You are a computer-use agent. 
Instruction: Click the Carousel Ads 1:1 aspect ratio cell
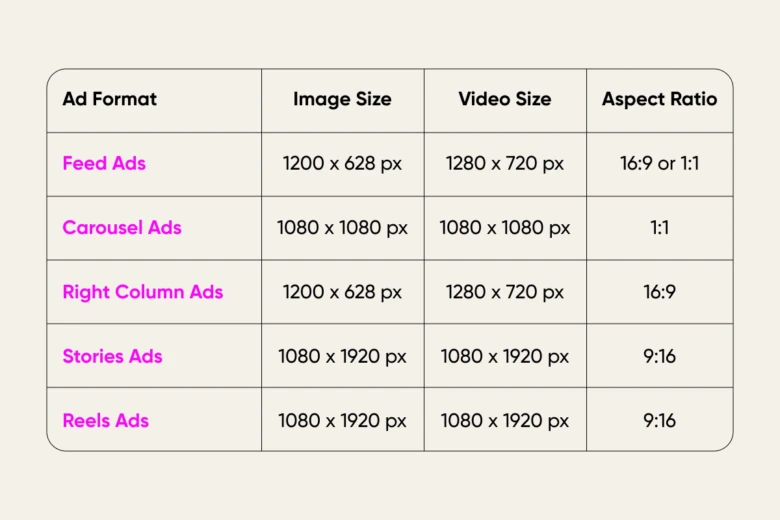pyautogui.click(x=659, y=227)
